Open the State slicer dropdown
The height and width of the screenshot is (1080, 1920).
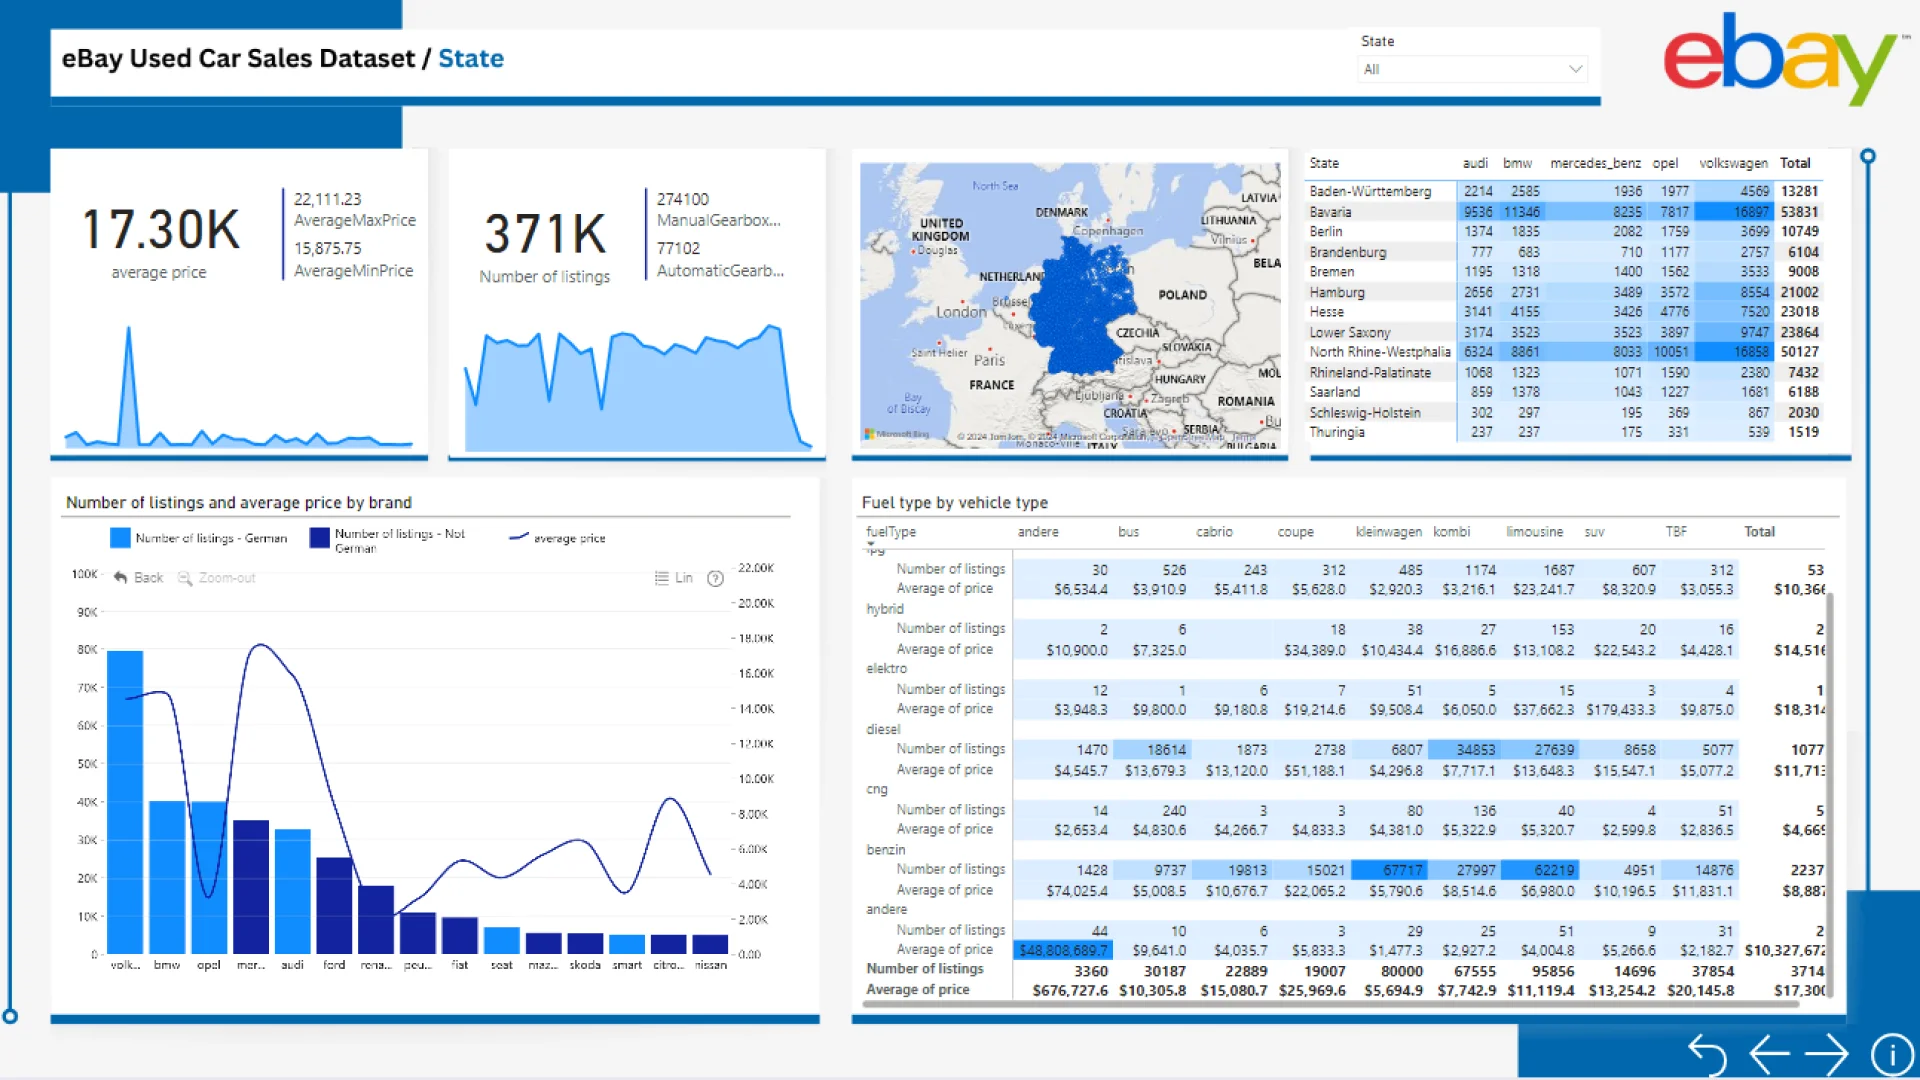1472,69
